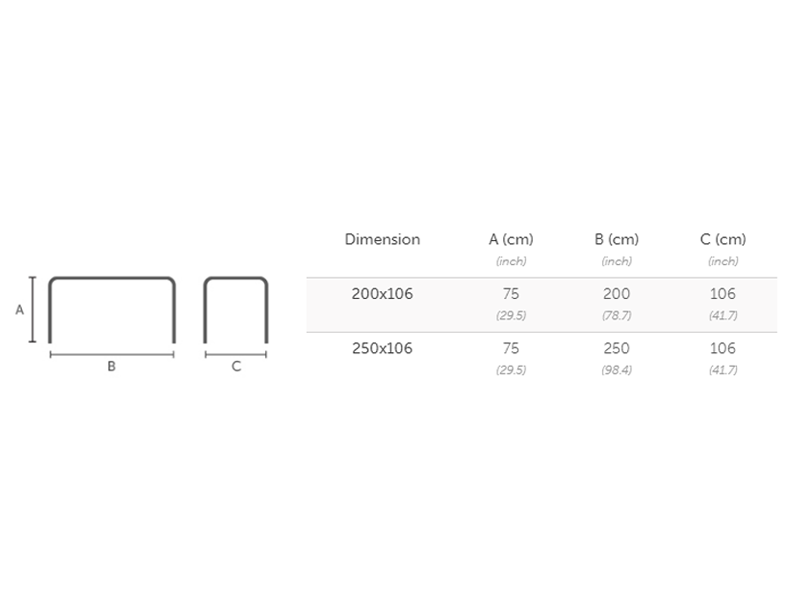
Task: Click the width dimension line above B
Action: [x=112, y=353]
